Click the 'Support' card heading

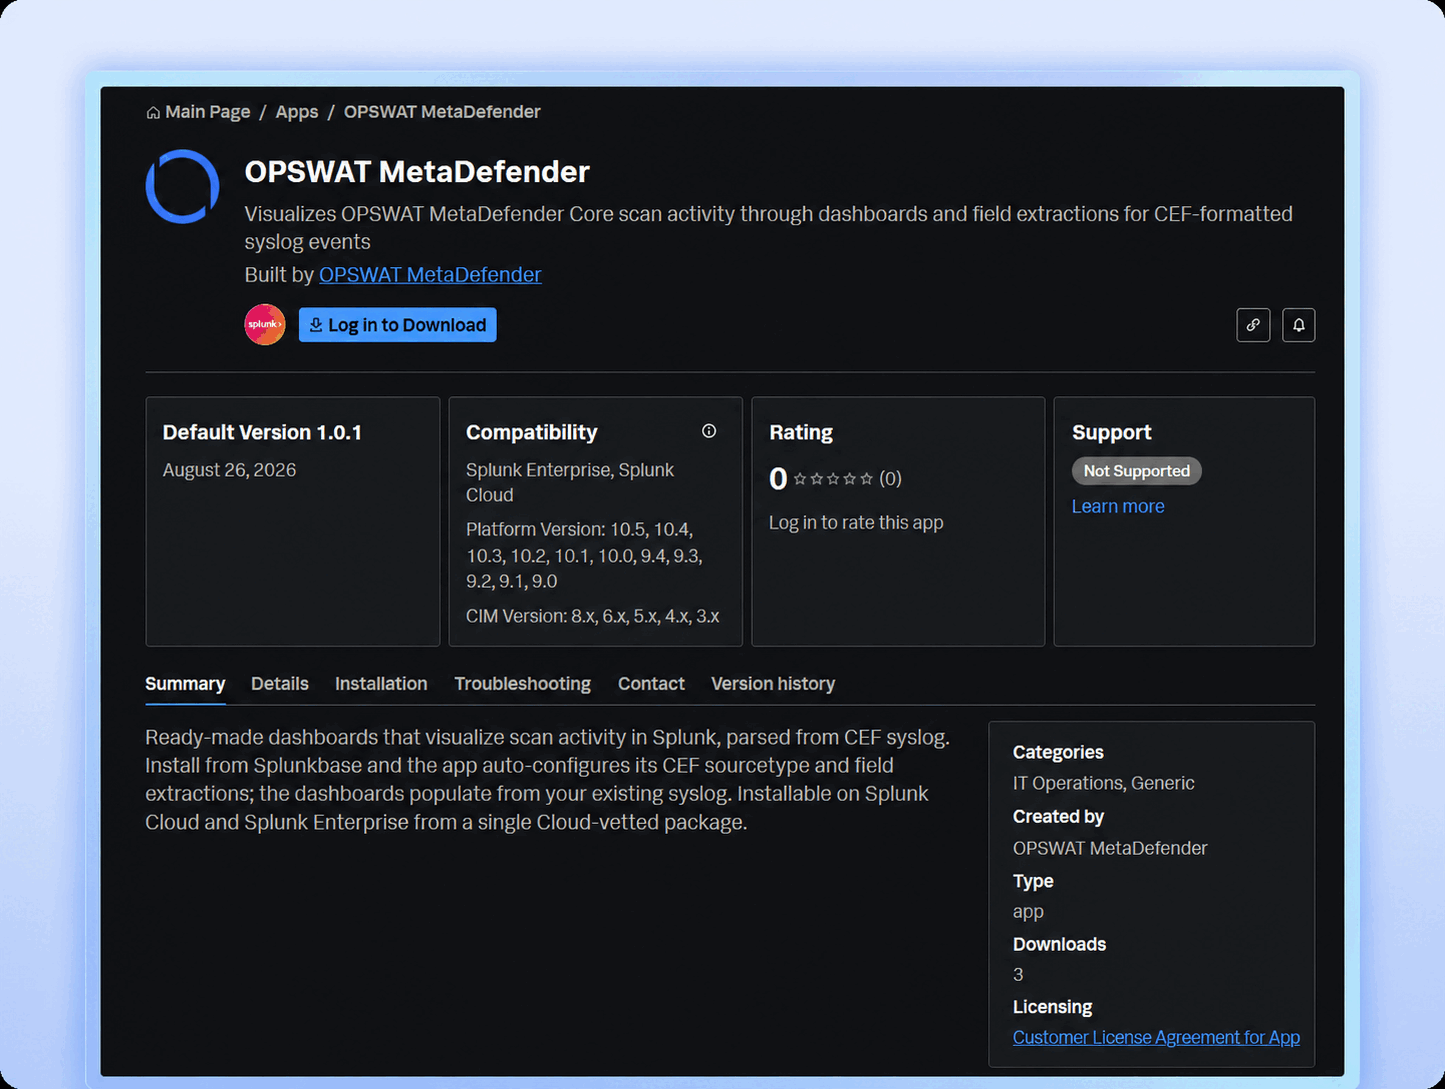[1112, 432]
